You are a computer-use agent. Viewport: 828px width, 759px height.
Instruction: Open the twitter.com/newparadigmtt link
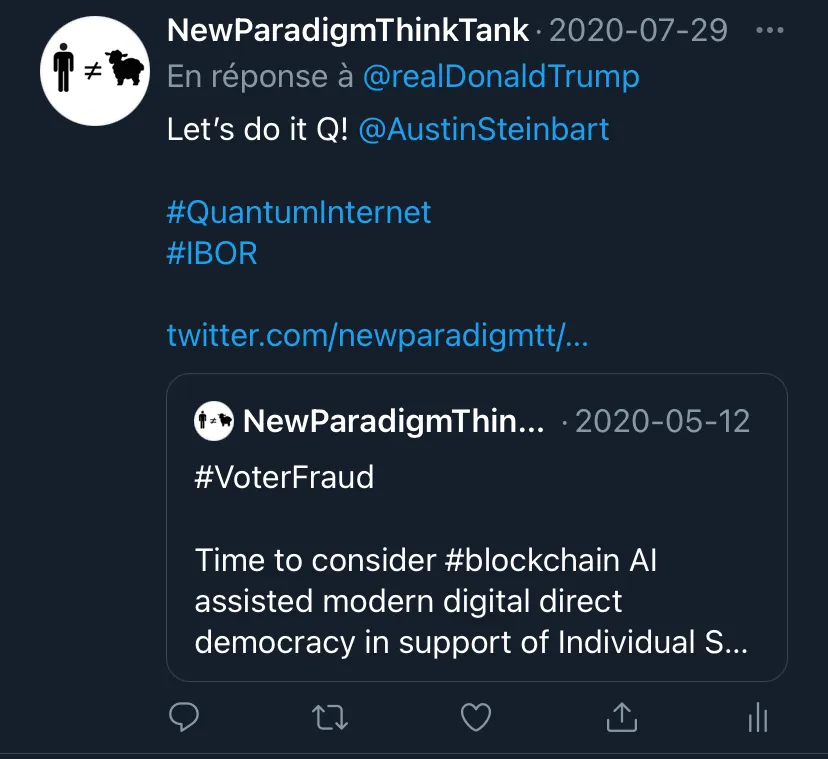tap(377, 335)
